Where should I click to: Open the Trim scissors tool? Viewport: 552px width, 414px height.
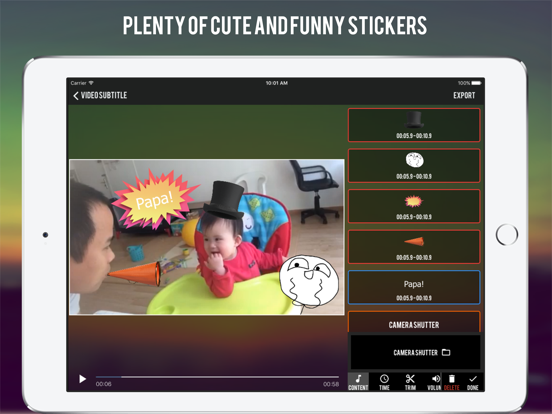point(410,382)
